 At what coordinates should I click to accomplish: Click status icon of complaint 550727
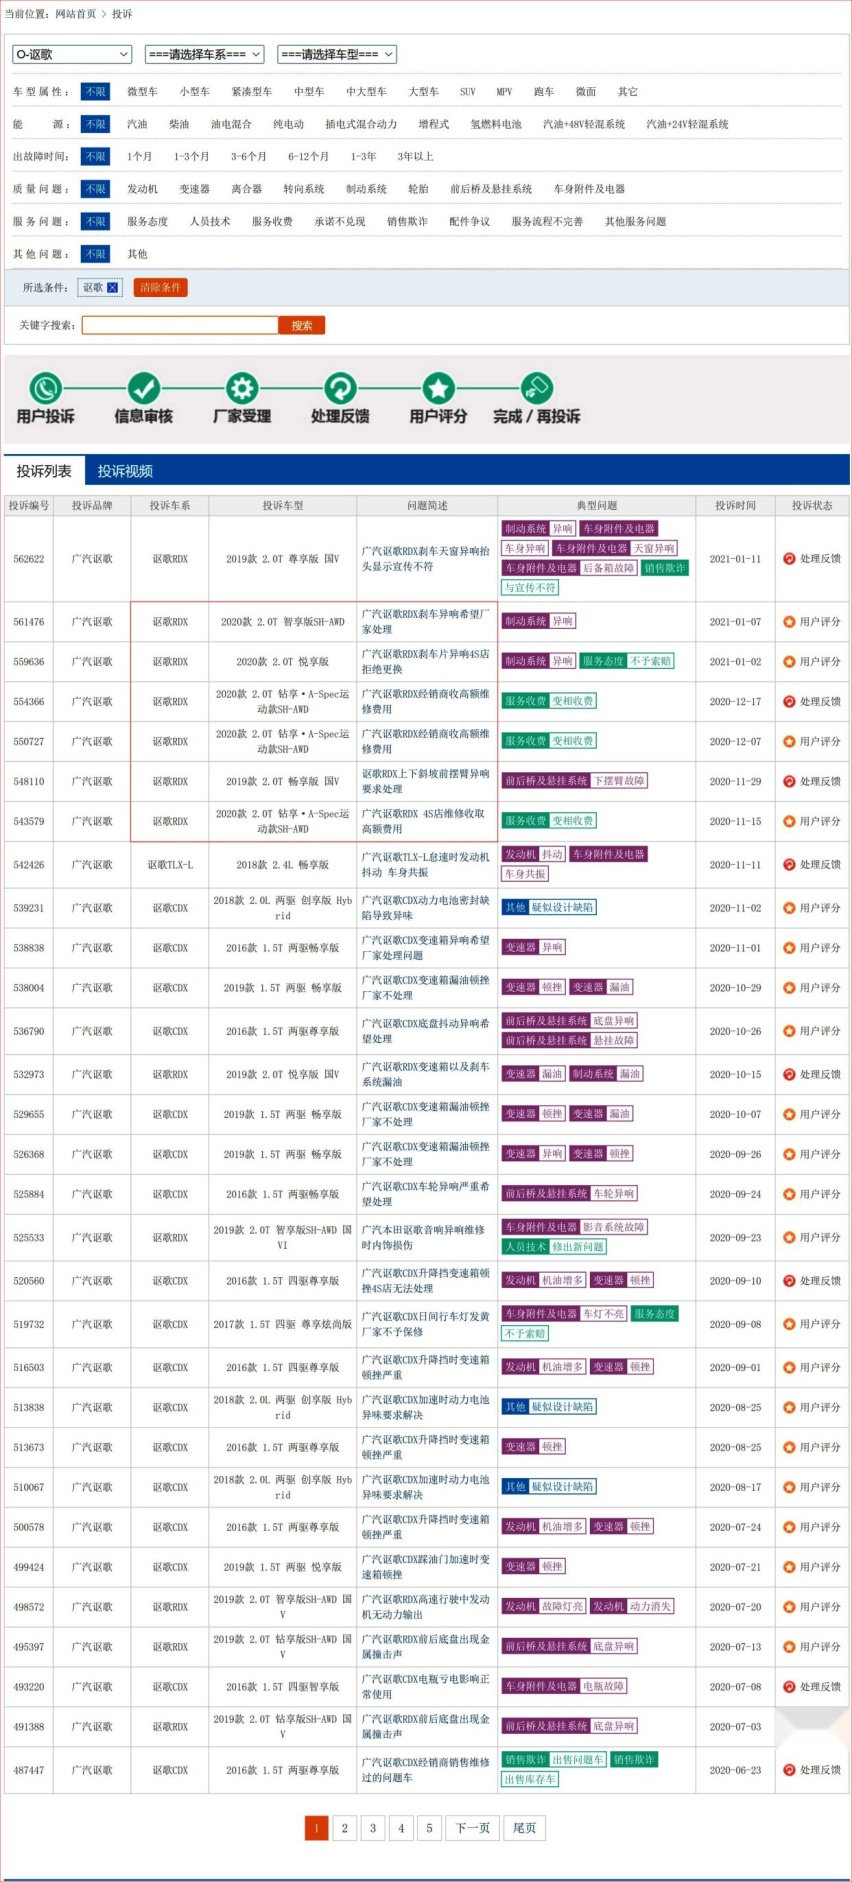[789, 742]
